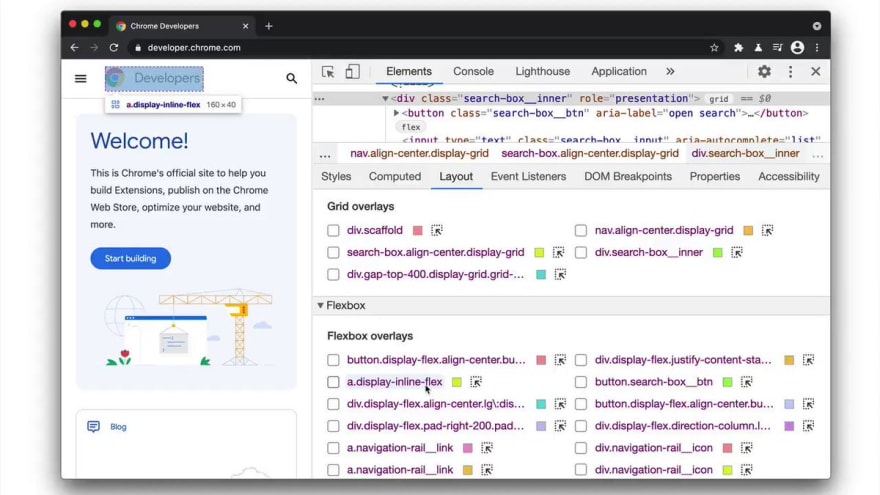Open the Extensions puzzle icon
Image resolution: width=880 pixels, height=495 pixels.
(x=739, y=48)
